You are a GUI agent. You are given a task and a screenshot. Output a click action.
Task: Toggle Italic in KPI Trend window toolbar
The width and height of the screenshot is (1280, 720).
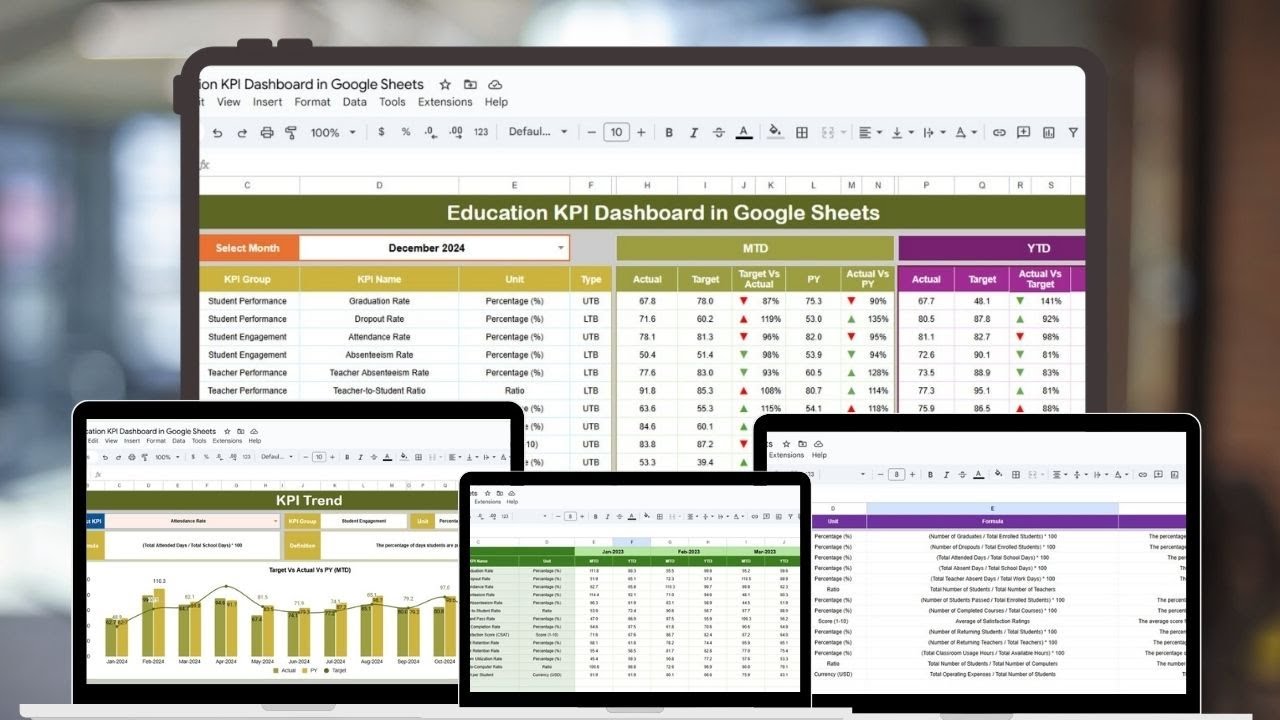pos(360,457)
